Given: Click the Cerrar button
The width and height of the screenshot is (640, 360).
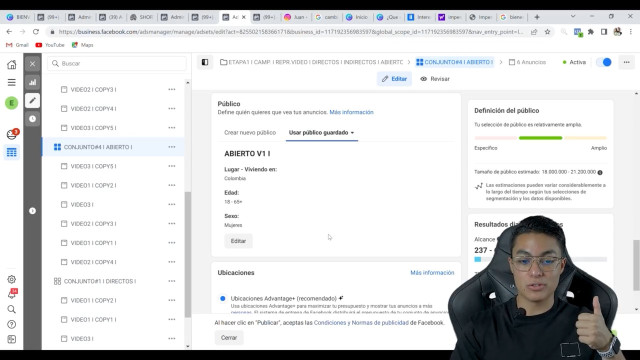Looking at the screenshot, I should (x=229, y=338).
